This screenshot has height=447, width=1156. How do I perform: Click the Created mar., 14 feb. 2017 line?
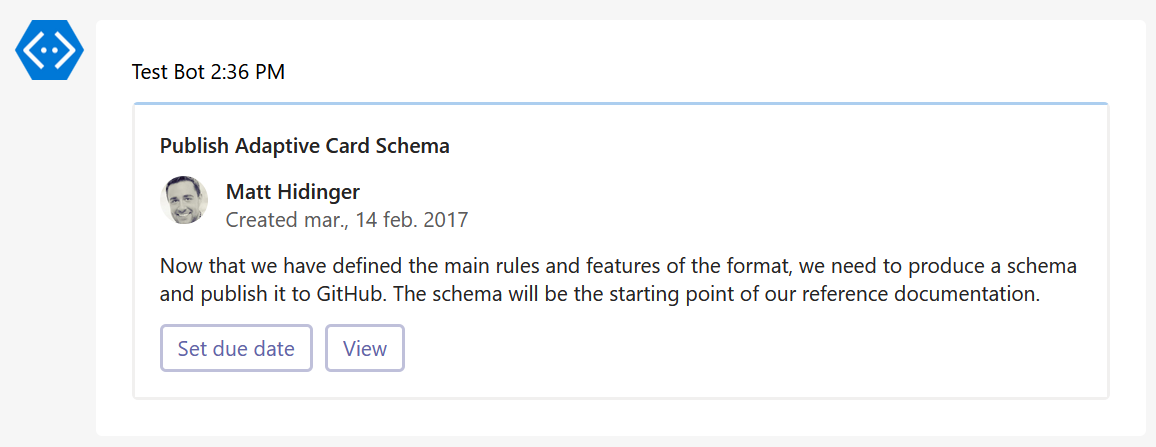click(x=346, y=220)
